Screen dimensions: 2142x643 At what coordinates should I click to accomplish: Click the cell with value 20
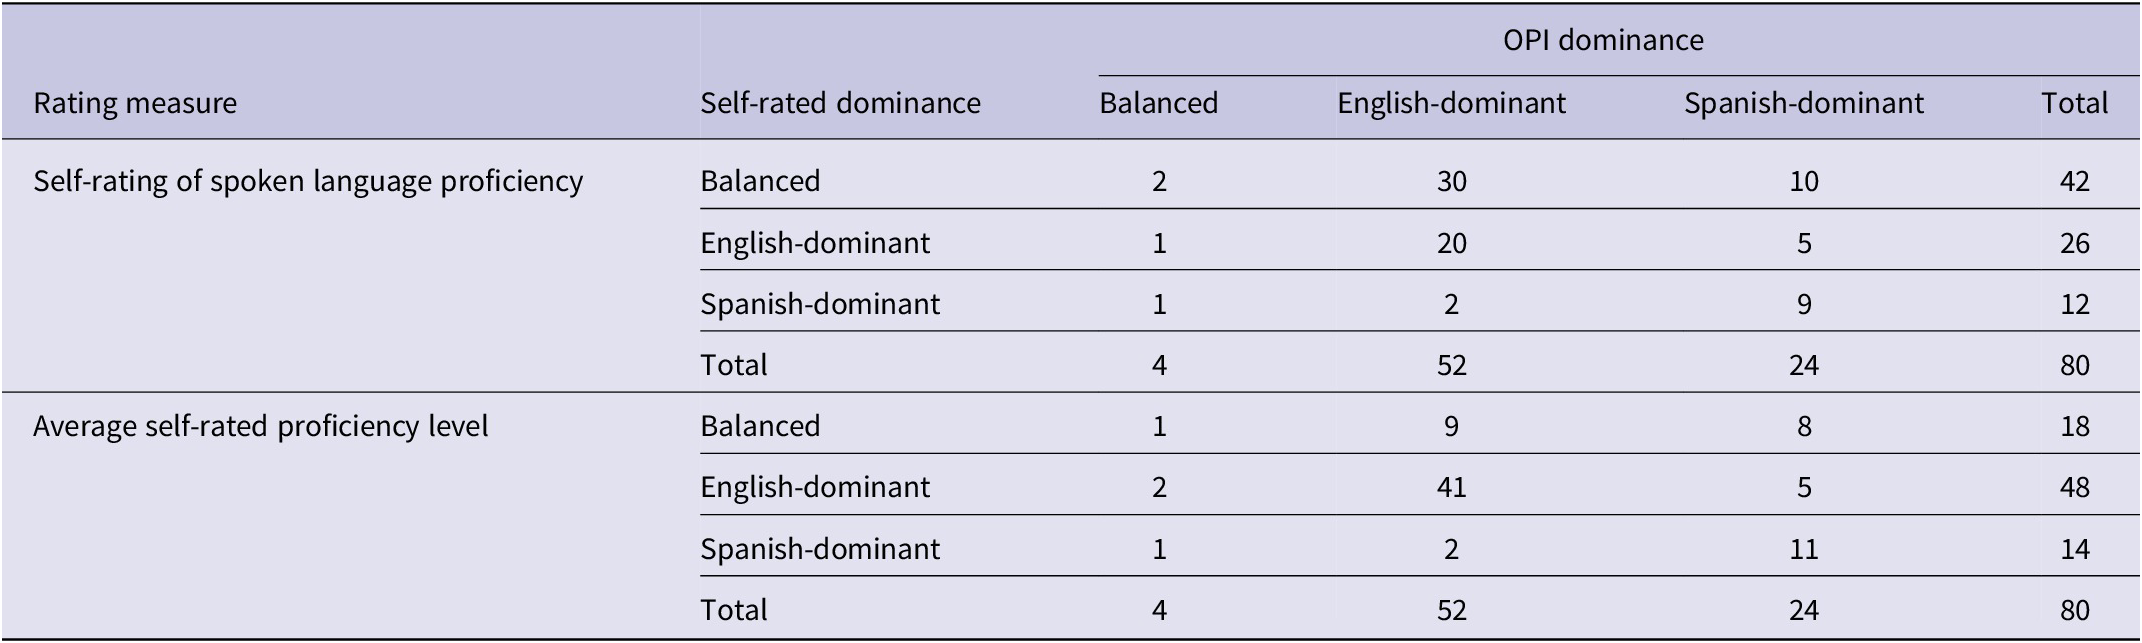pos(1451,243)
